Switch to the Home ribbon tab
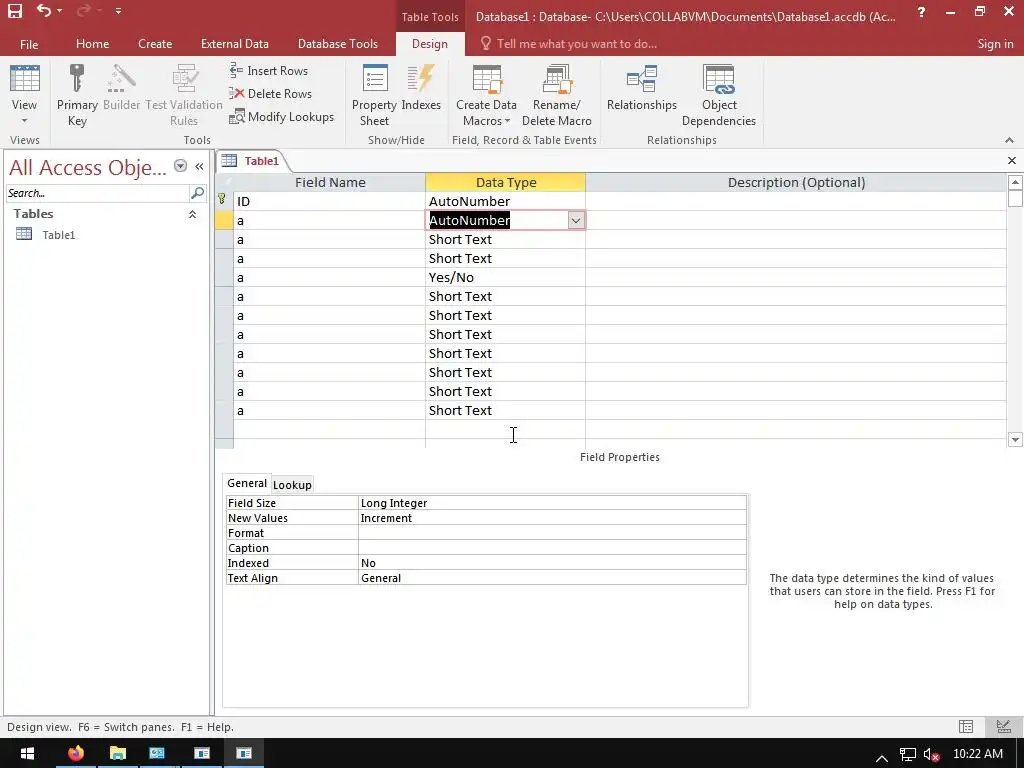The image size is (1024, 768). pos(92,44)
